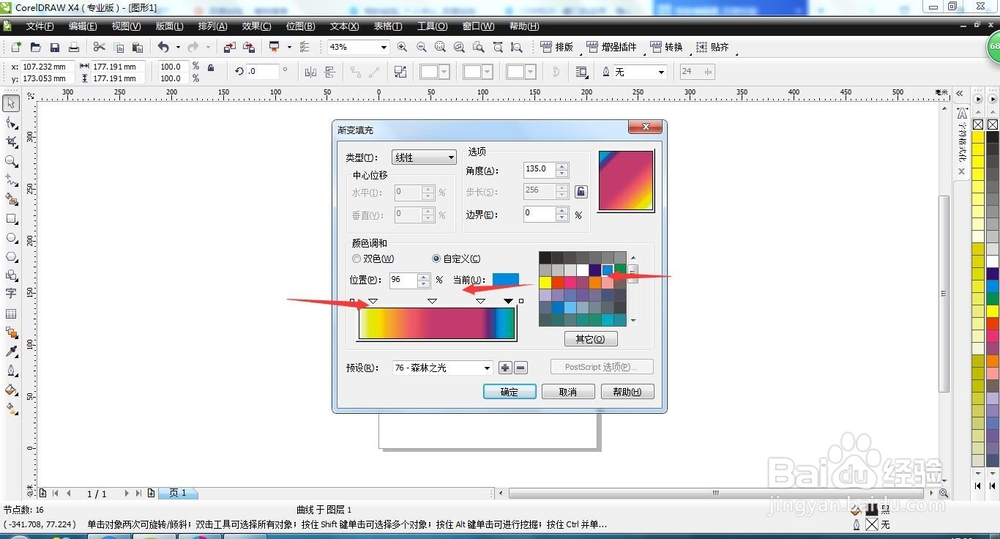This screenshot has height=539, width=1000.
Task: Select the Crop tool
Action: pos(11,142)
